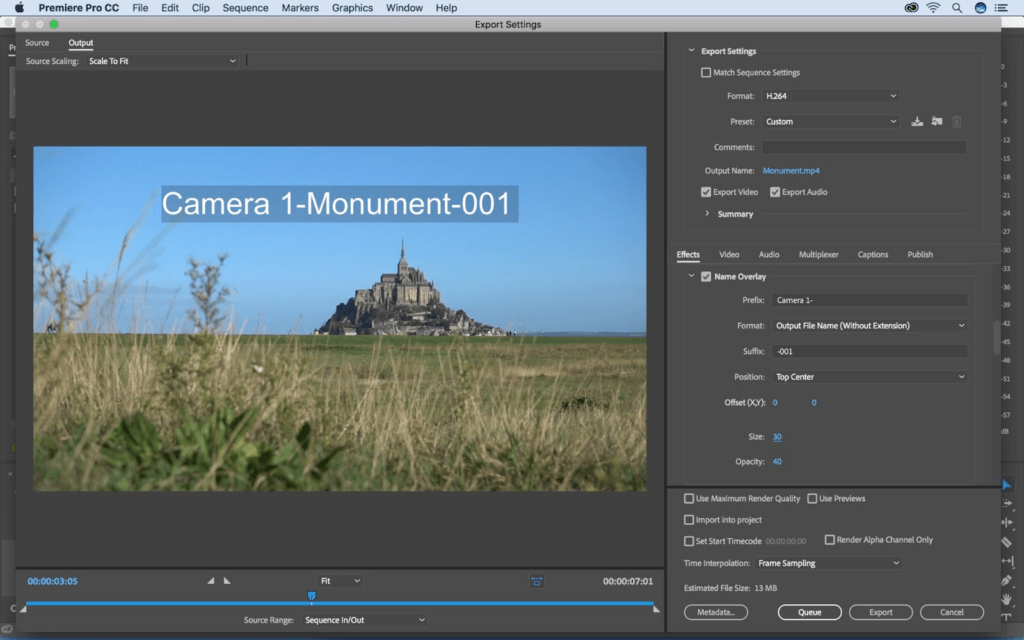
Task: Collapse the Name Overlay section
Action: point(691,276)
